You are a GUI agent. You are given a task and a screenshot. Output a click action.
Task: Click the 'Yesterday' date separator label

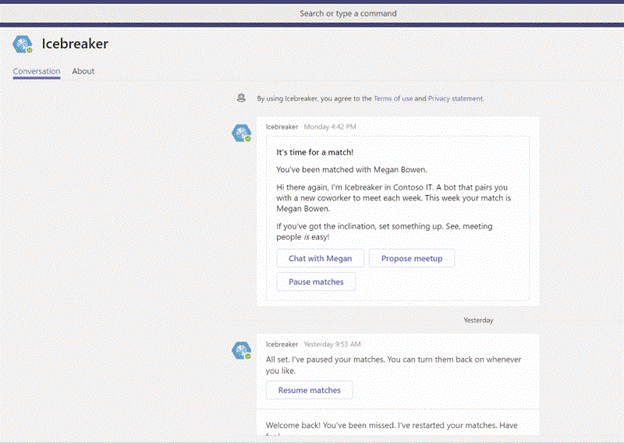click(478, 320)
